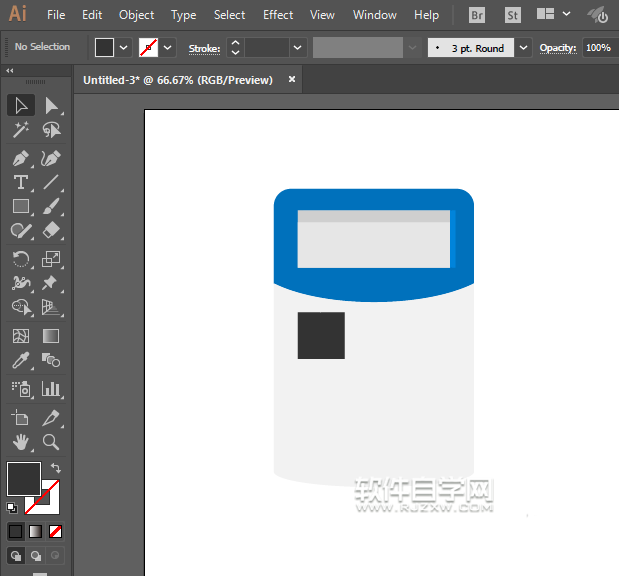Expand the fill color dropdown
The image size is (619, 576).
pyautogui.click(x=124, y=47)
